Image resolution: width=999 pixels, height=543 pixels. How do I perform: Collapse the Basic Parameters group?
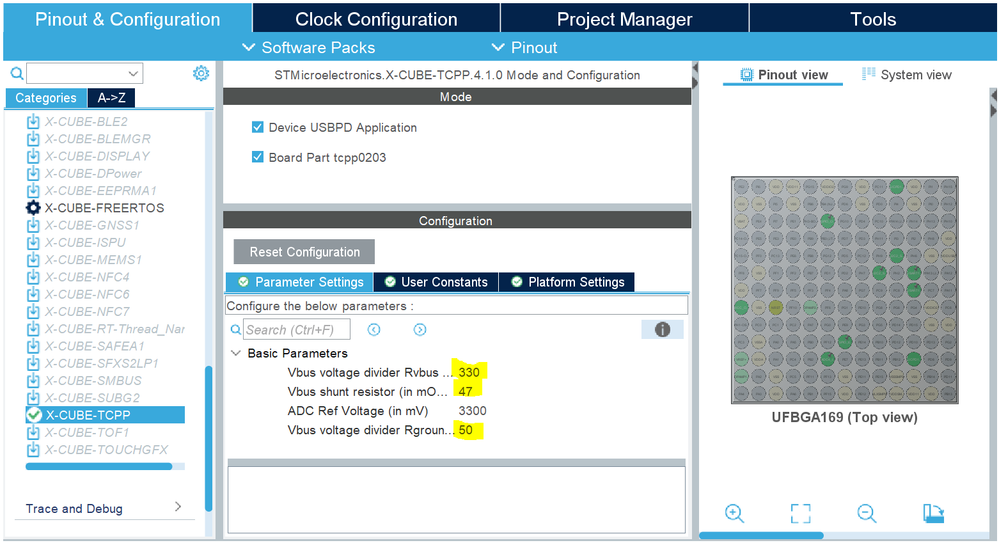236,353
